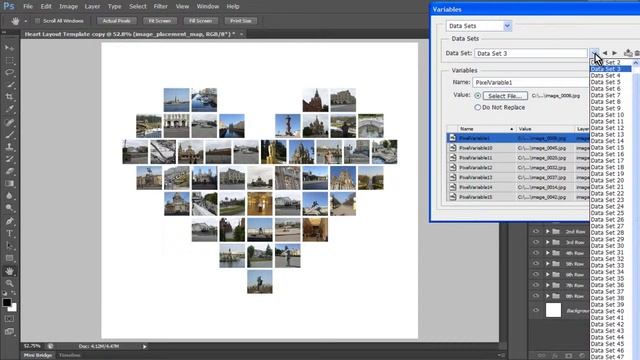Choose the Do Not Replace radio button
Screen dimensions: 640x360
[x=478, y=107]
